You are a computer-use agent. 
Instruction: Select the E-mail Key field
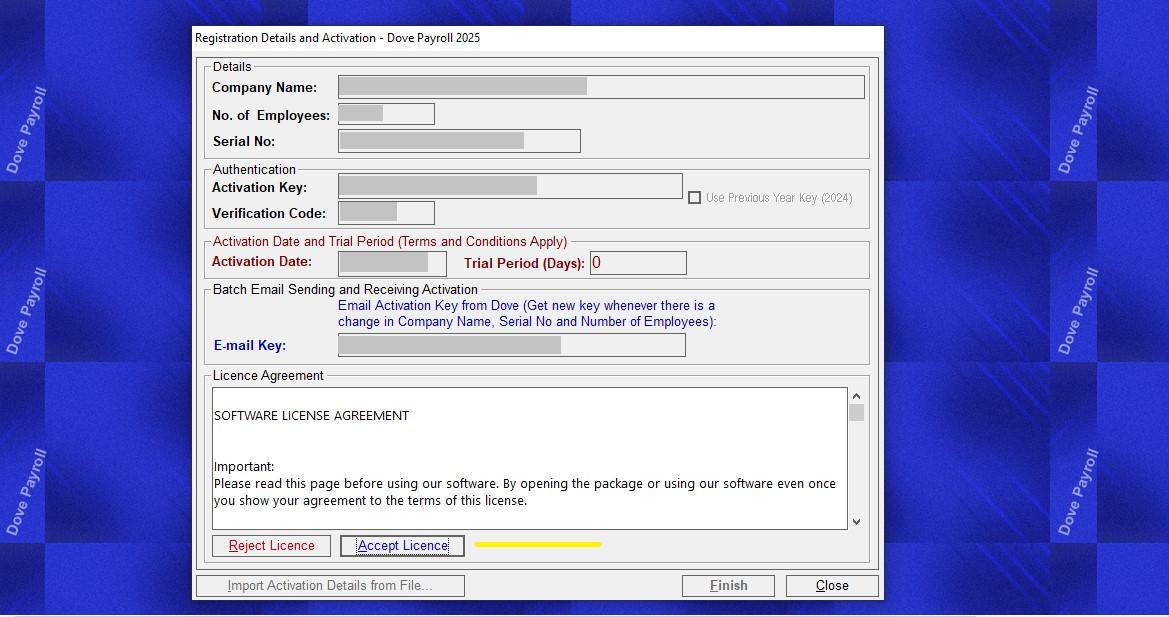click(x=511, y=345)
